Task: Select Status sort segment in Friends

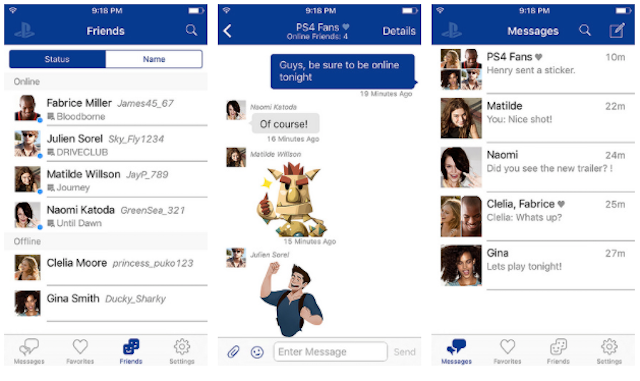Action: click(x=57, y=59)
